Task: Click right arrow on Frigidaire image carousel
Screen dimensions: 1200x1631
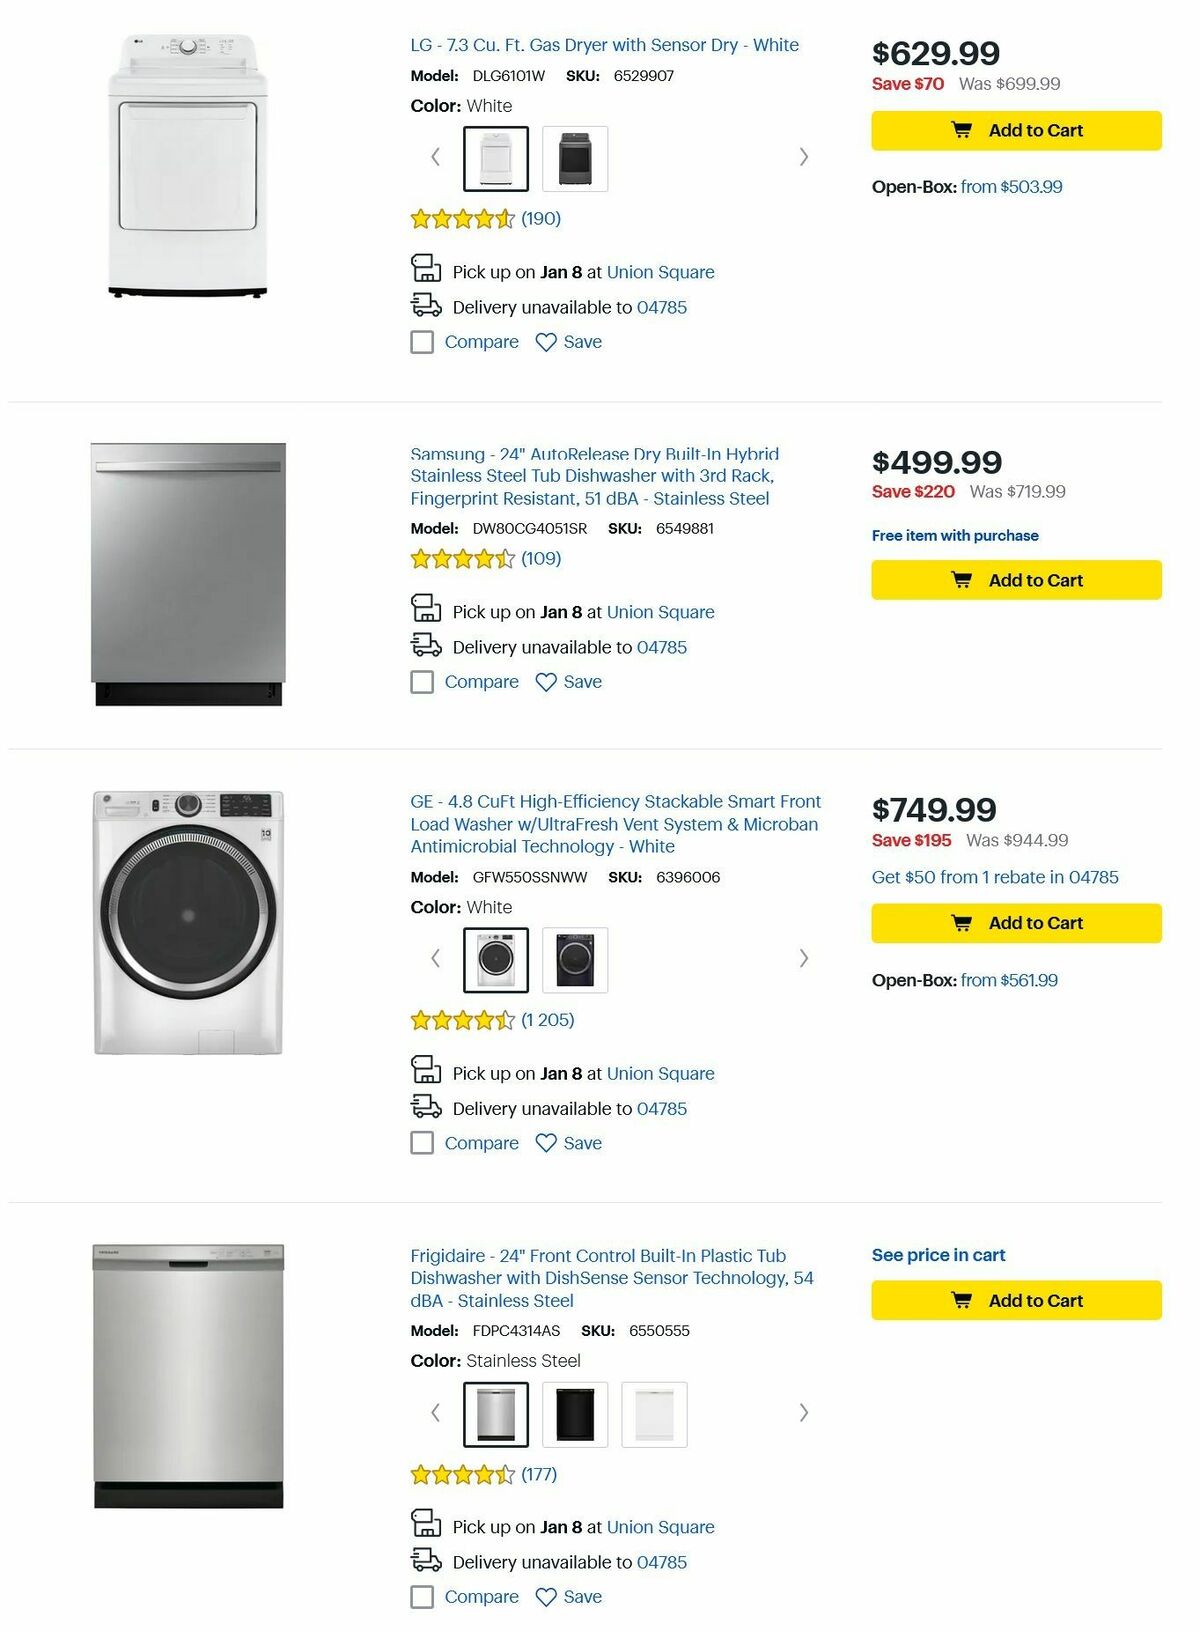Action: (804, 1413)
